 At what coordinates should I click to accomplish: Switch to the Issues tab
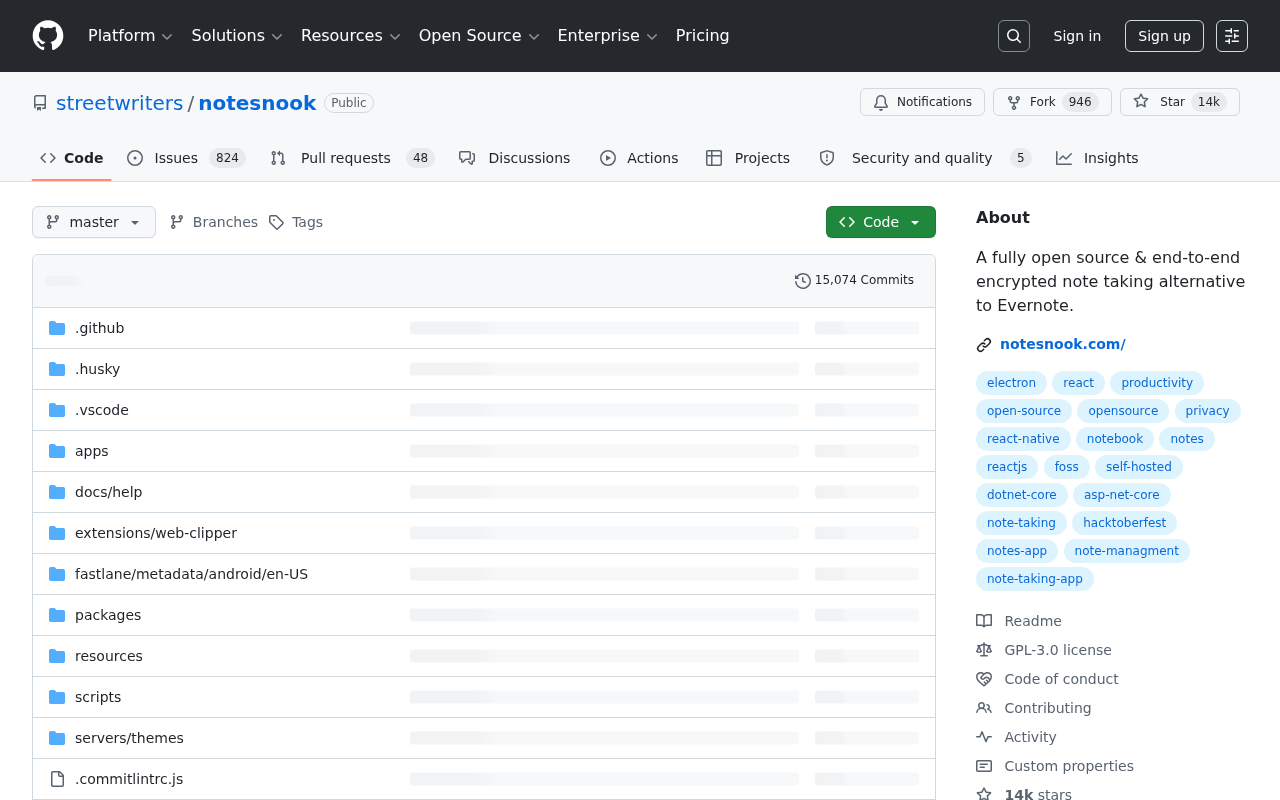click(x=186, y=158)
